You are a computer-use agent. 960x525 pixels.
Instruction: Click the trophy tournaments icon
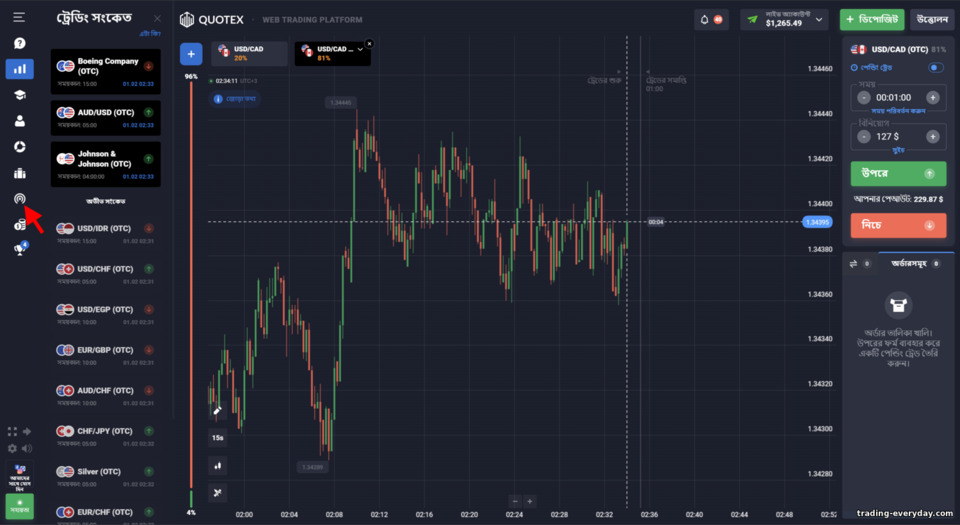click(20, 249)
